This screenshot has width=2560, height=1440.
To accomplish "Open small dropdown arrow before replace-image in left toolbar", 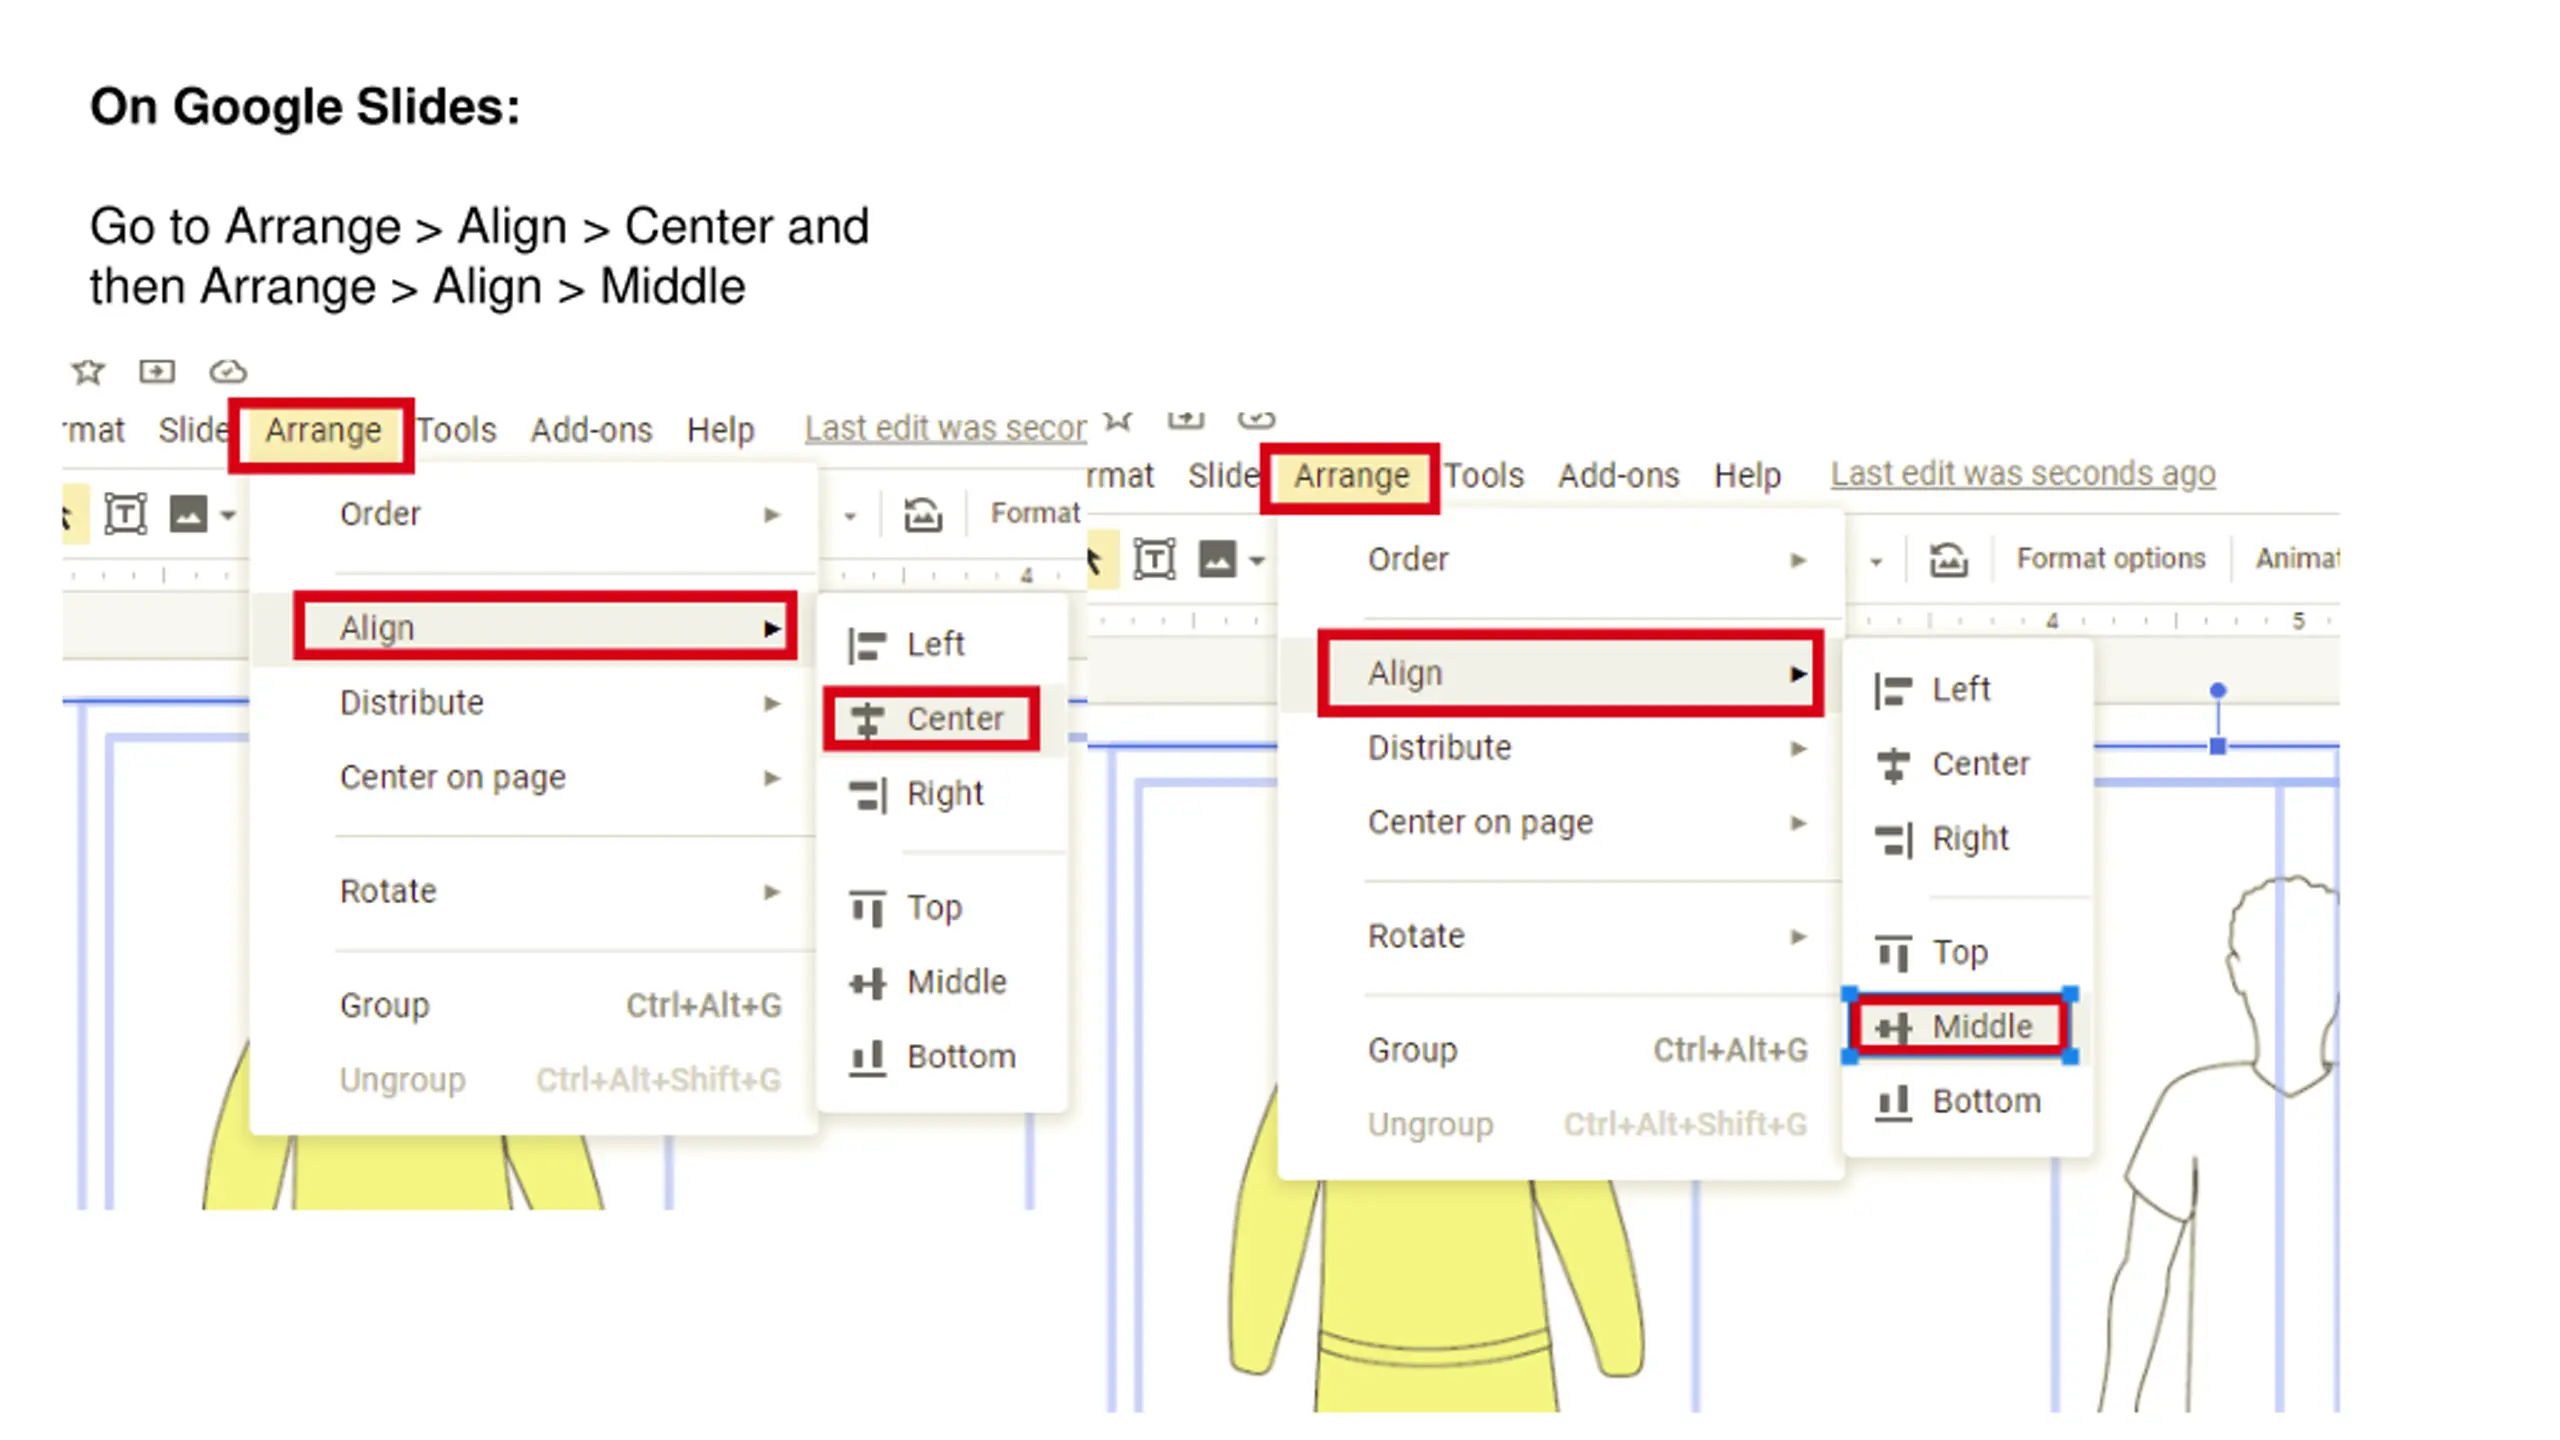I will tap(850, 517).
